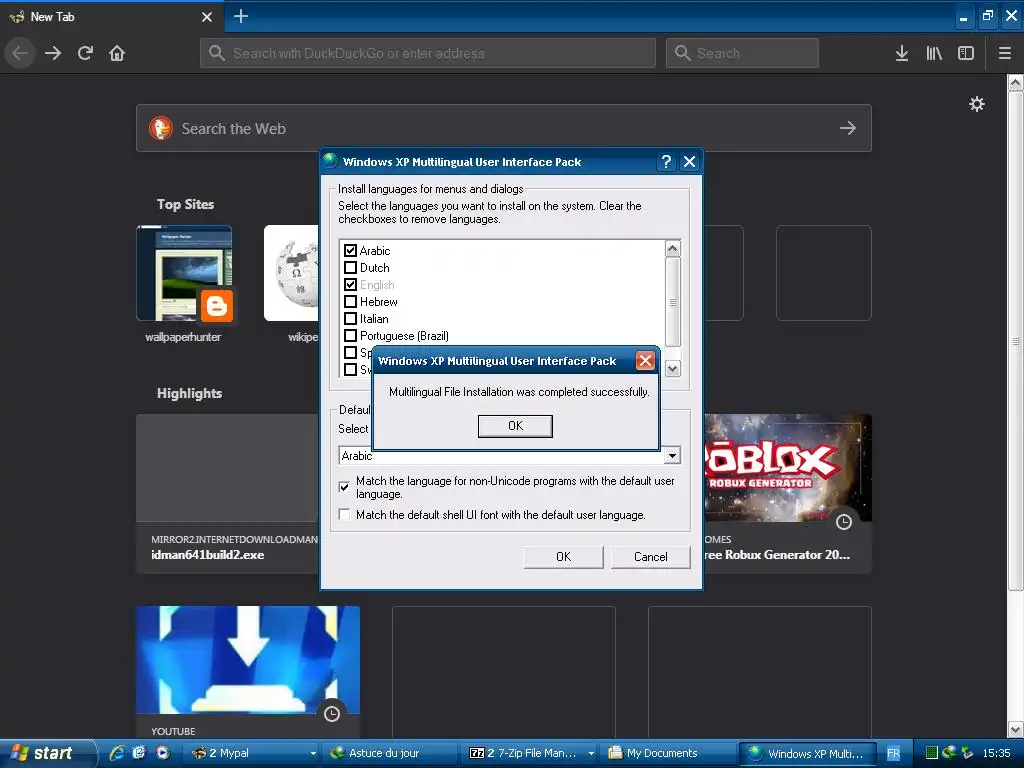This screenshot has width=1024, height=768.
Task: Expand the default user language dropdown
Action: pos(672,455)
